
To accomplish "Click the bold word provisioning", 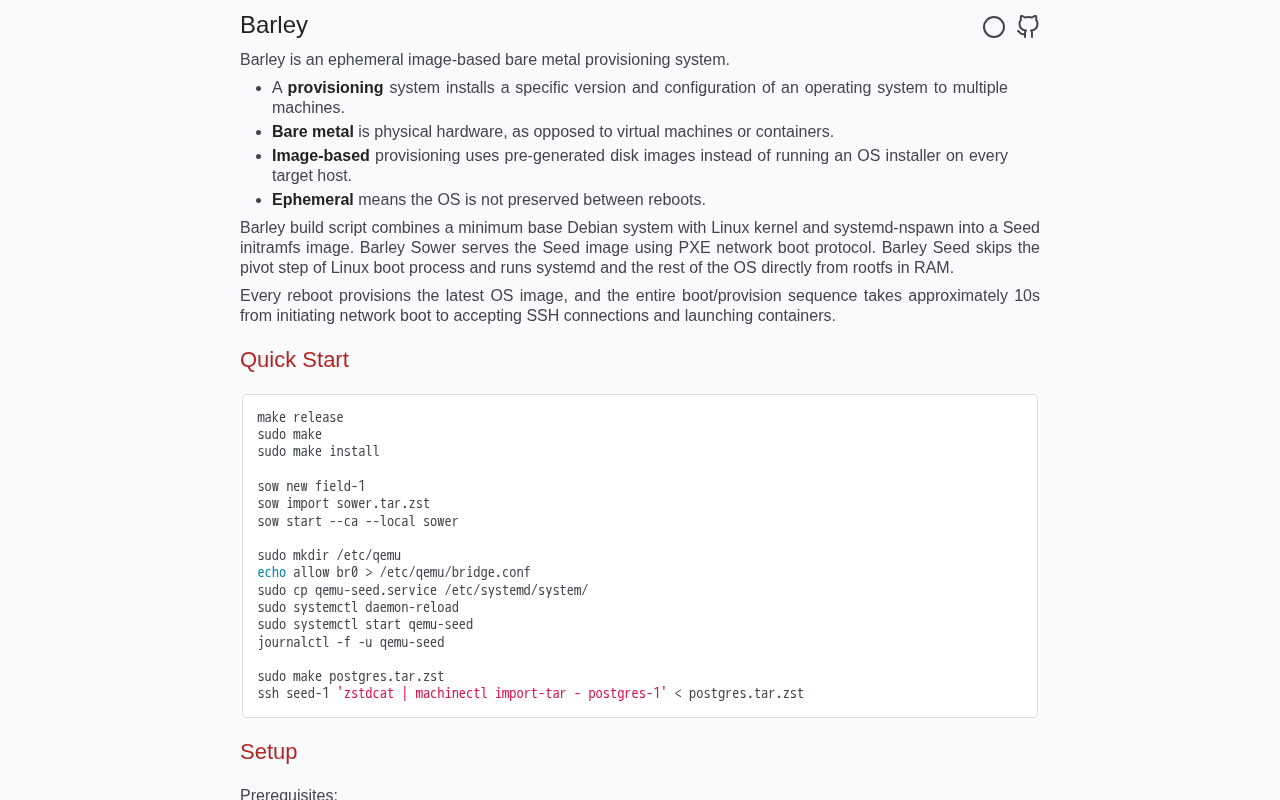I will [335, 88].
